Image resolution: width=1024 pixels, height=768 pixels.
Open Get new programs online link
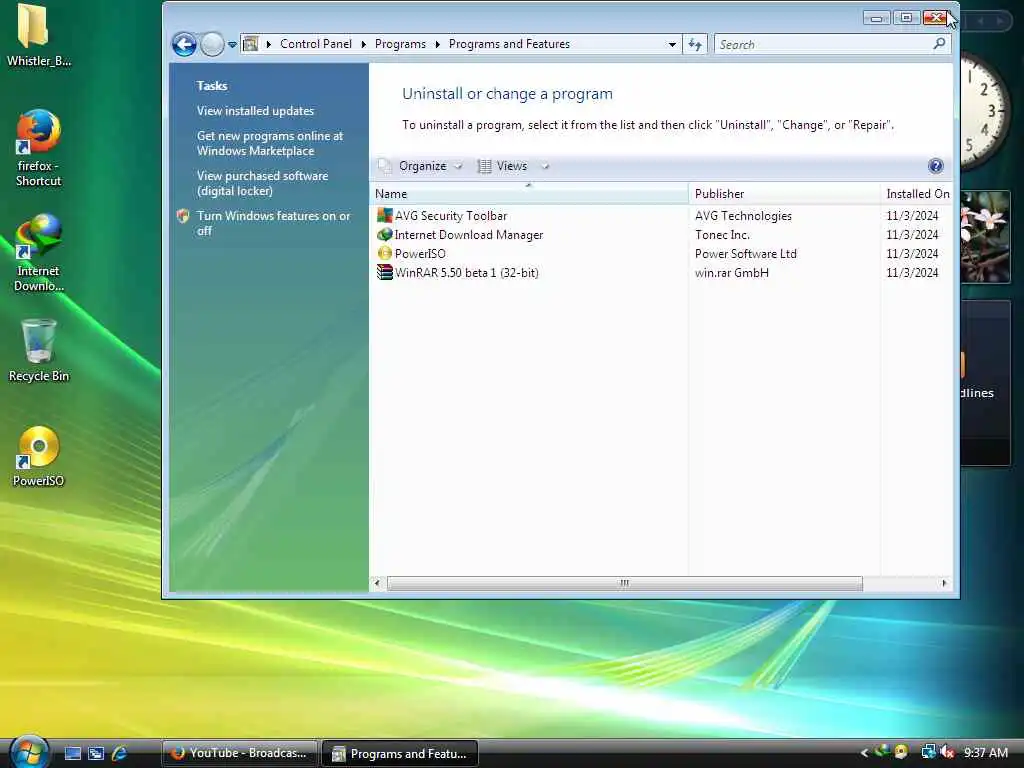click(270, 143)
